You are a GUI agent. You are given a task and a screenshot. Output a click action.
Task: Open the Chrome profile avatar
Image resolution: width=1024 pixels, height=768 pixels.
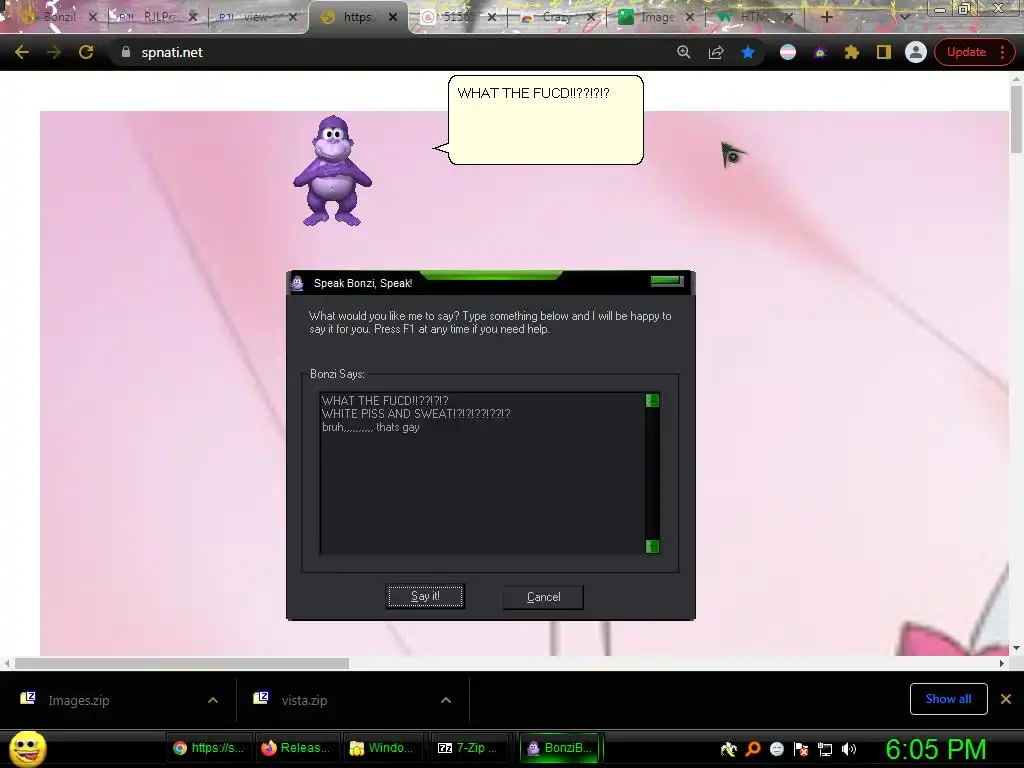click(916, 52)
